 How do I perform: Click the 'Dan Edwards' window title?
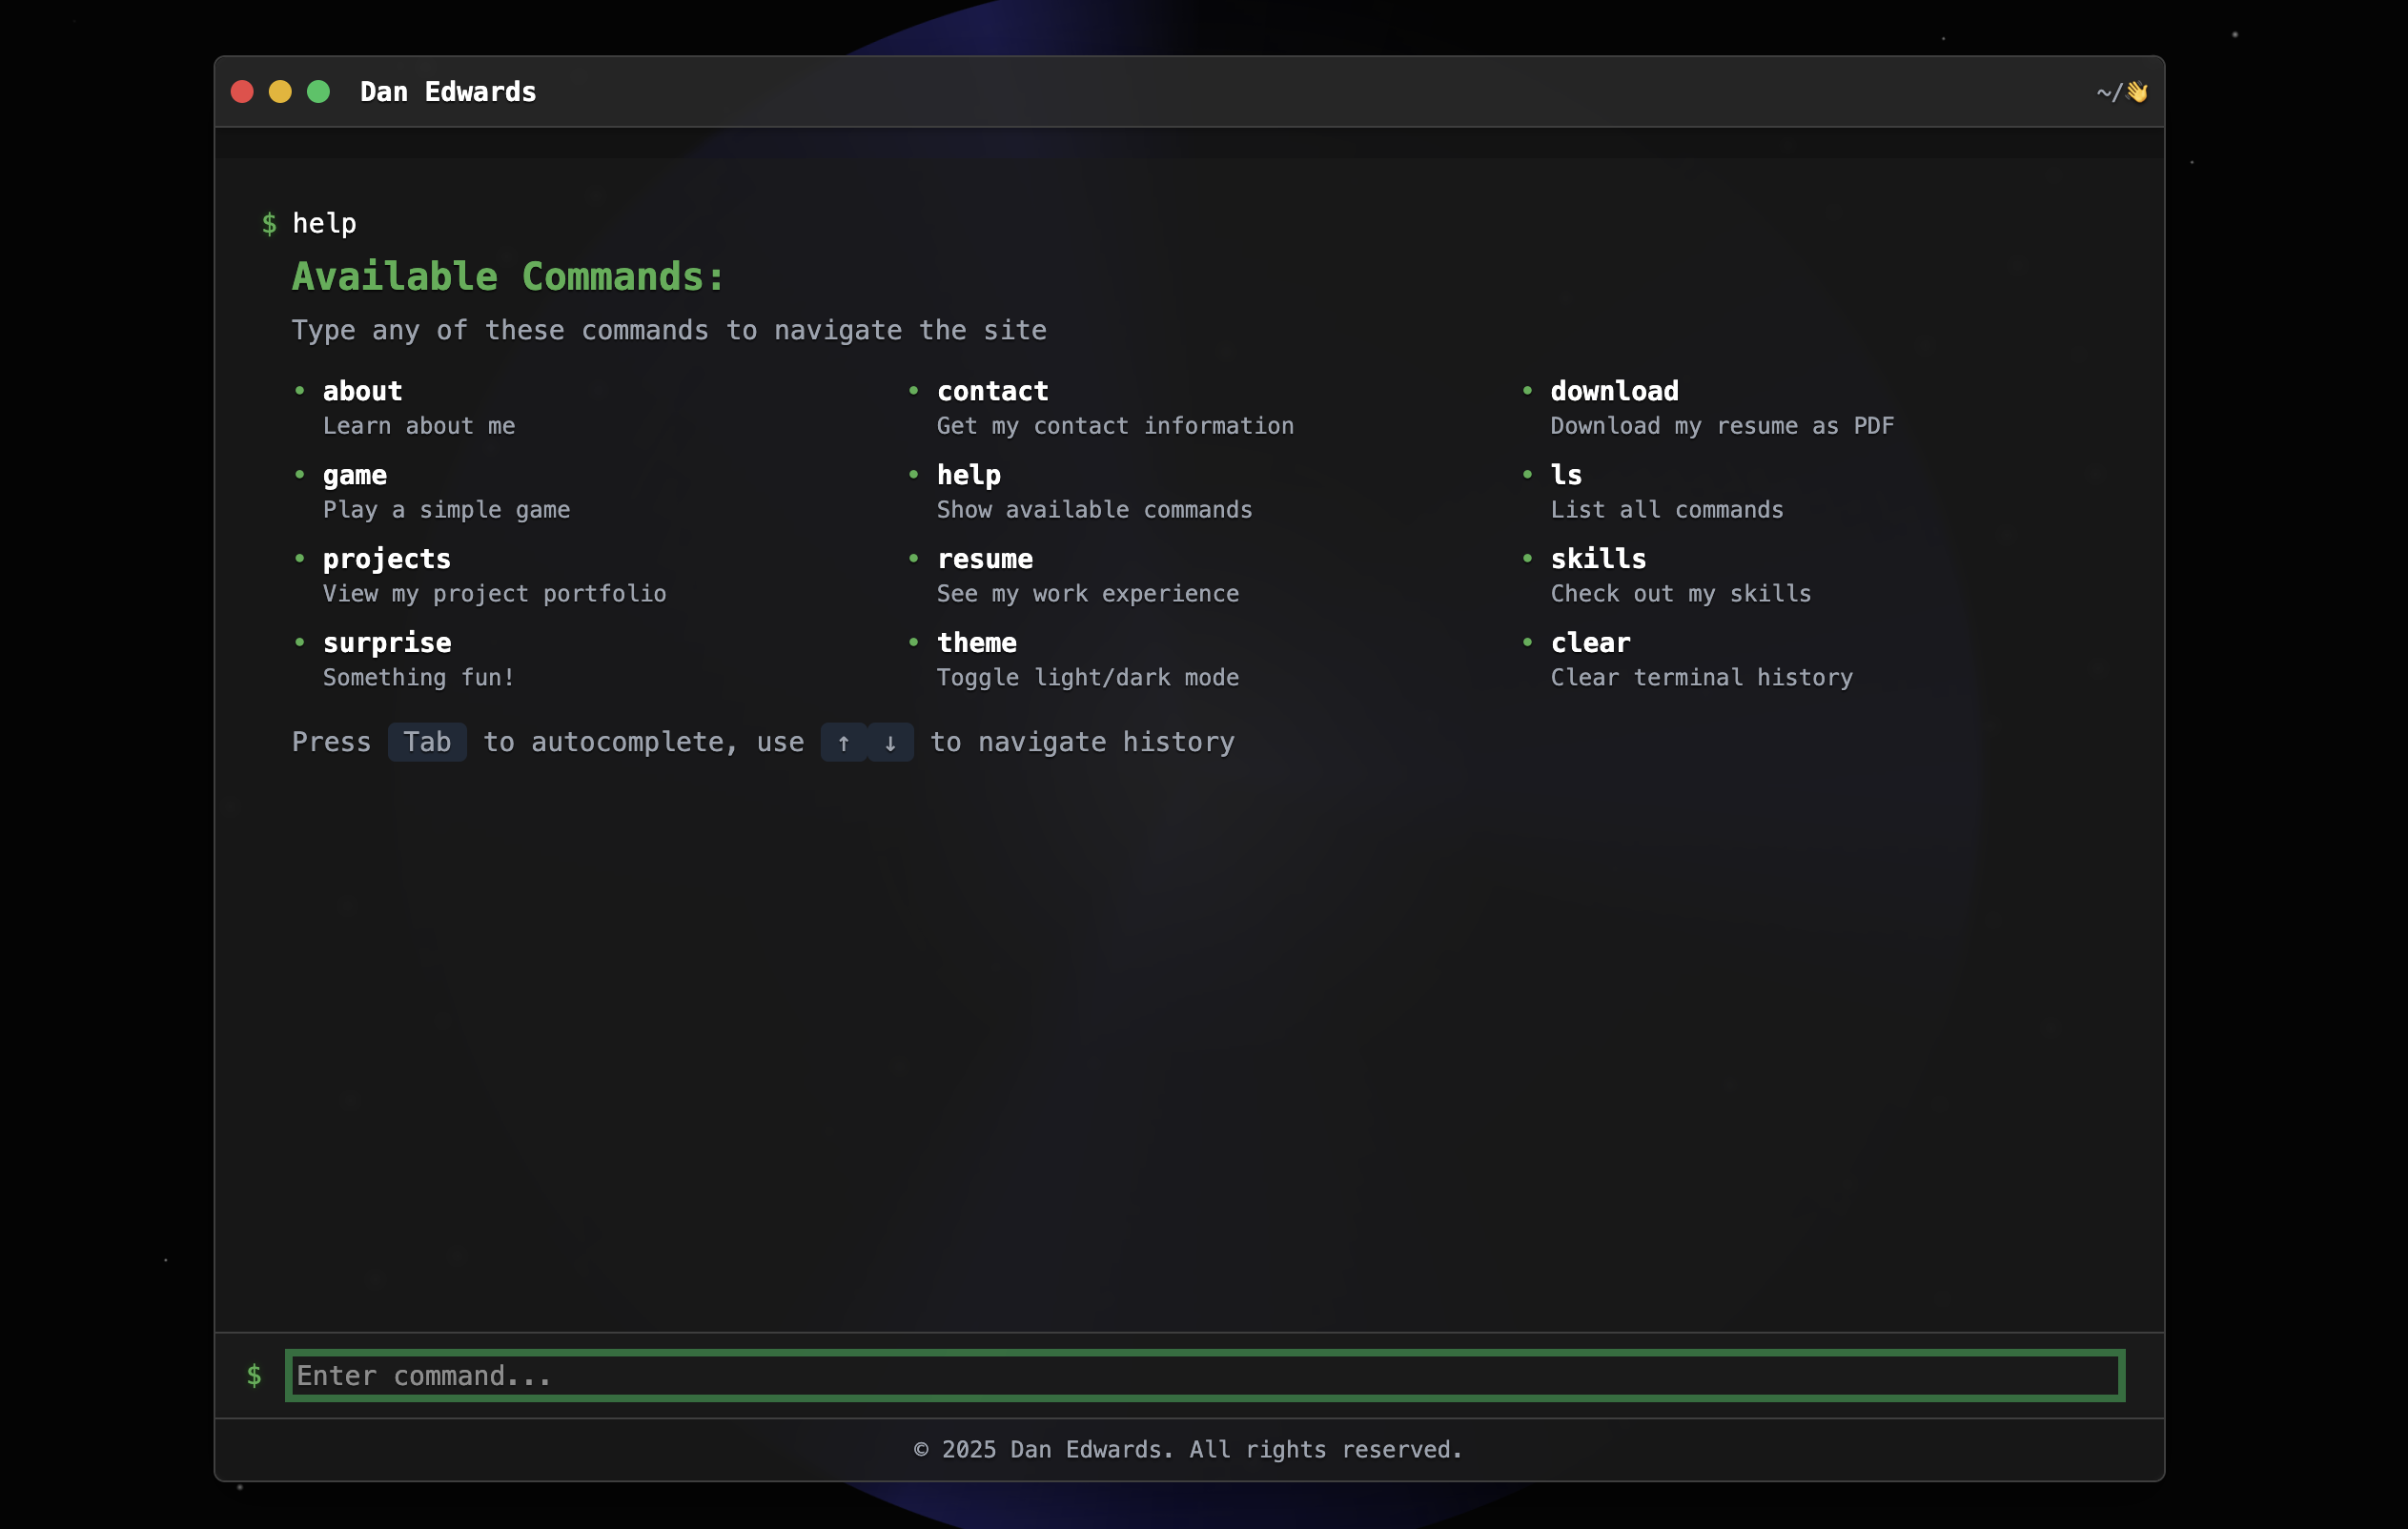coord(448,92)
